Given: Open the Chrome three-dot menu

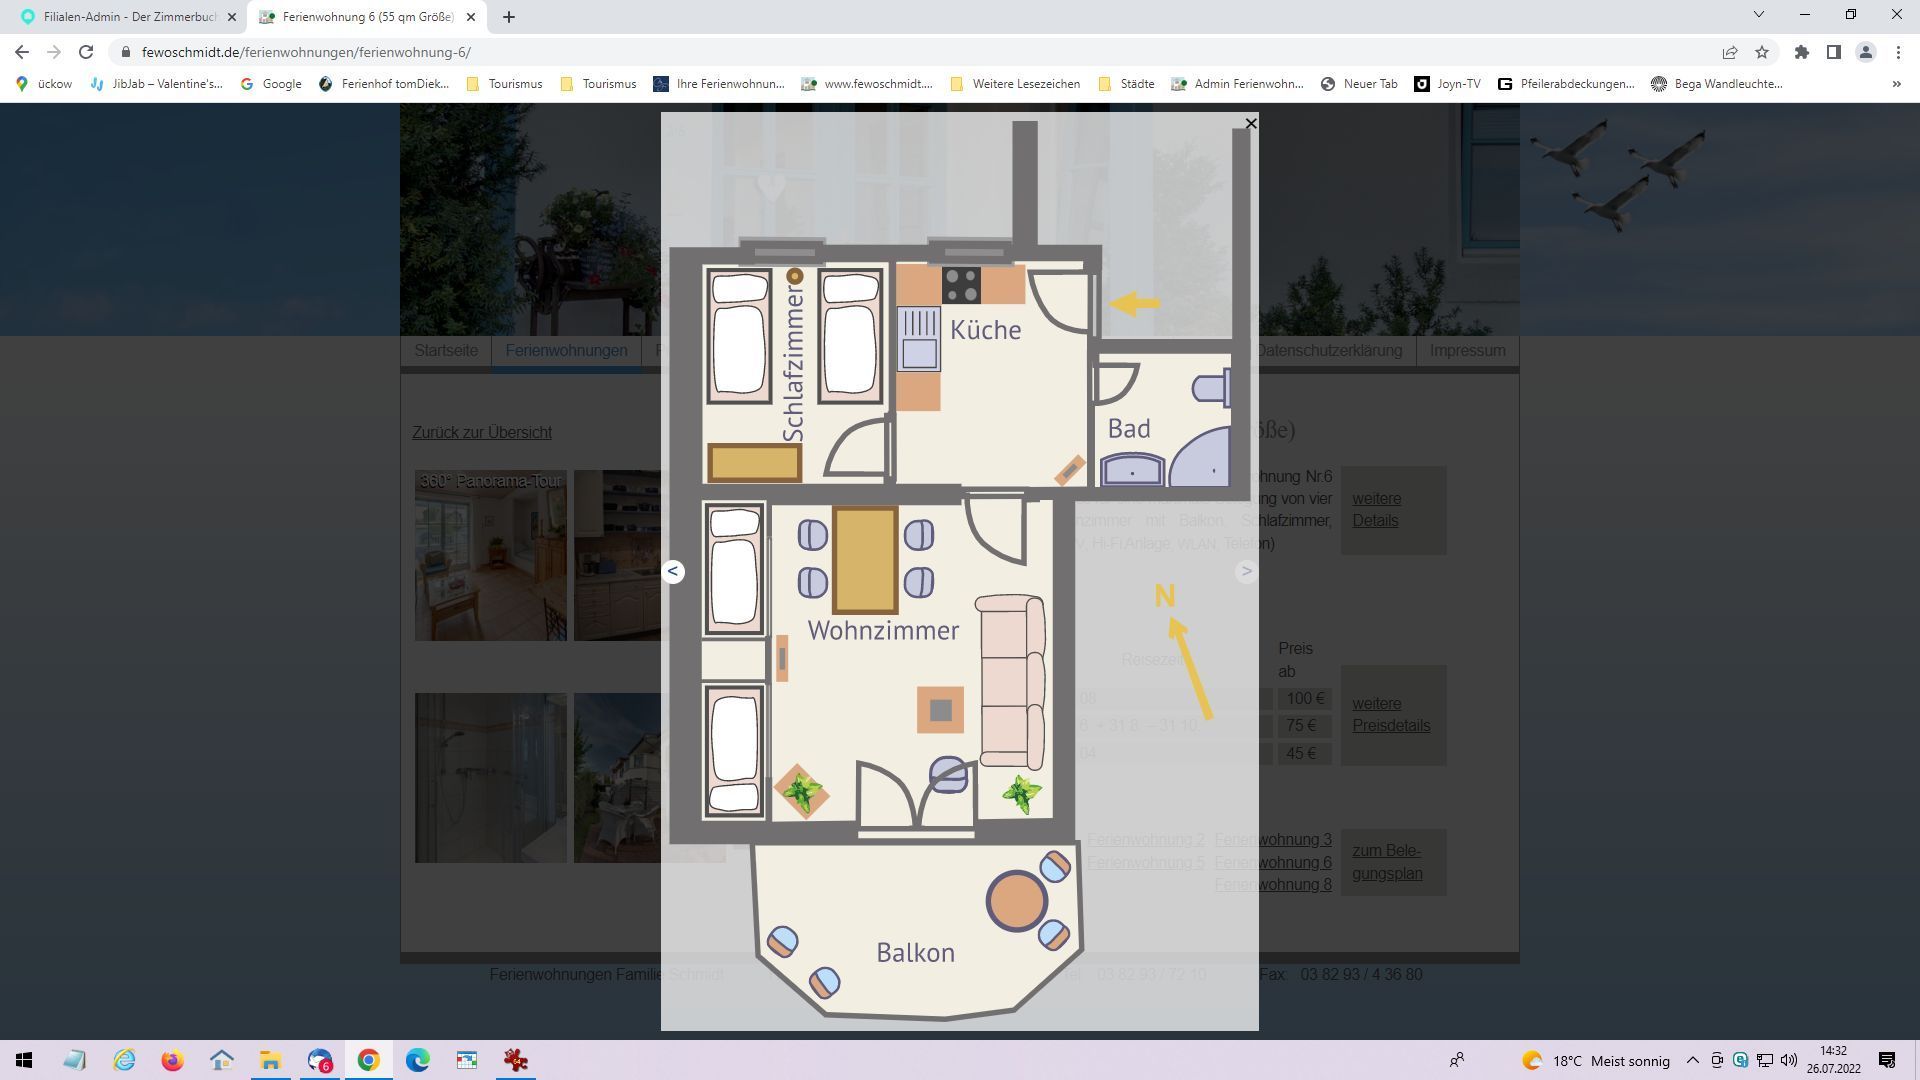Looking at the screenshot, I should click(x=1898, y=52).
